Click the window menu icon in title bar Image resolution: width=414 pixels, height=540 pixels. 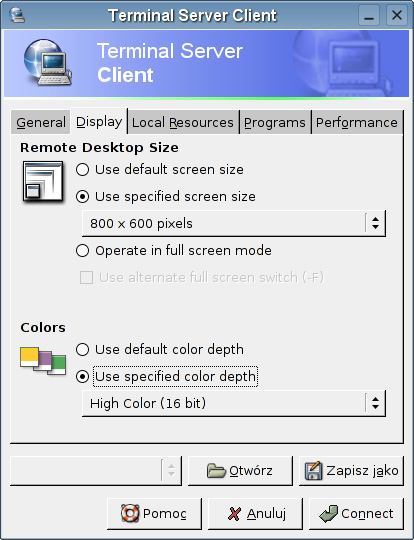coord(17,15)
